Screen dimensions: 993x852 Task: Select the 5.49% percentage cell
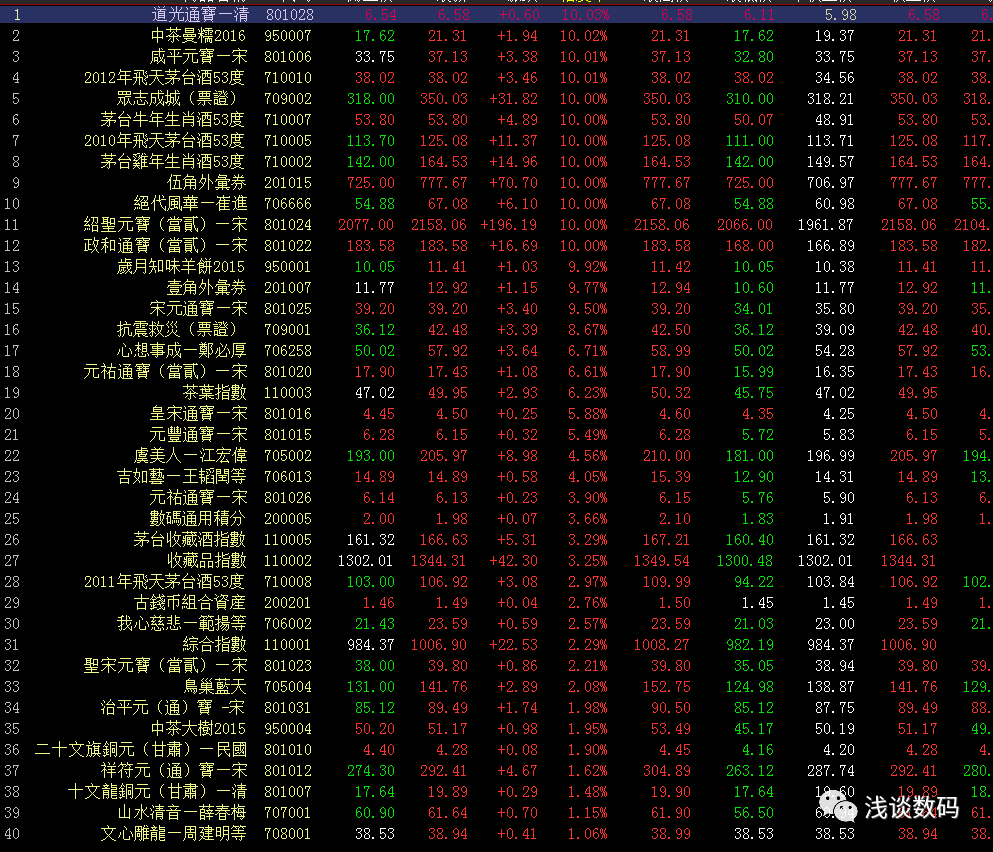[x=587, y=435]
